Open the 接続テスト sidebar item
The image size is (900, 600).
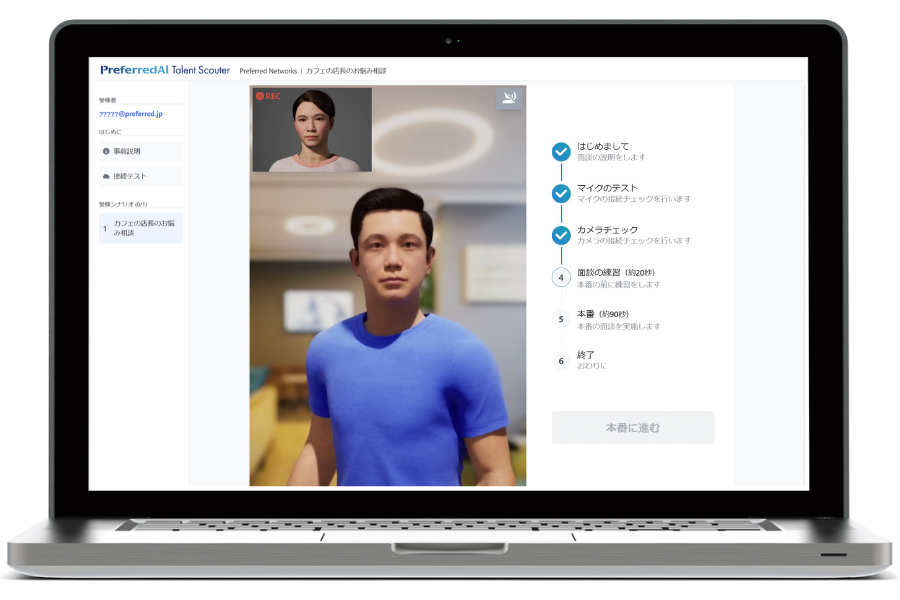(x=140, y=176)
